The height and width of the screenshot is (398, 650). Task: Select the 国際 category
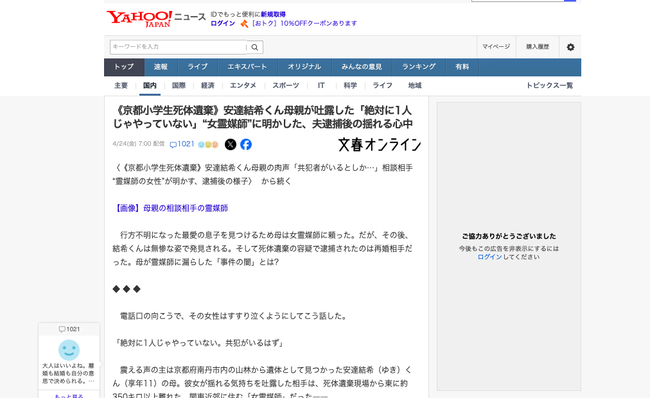[x=179, y=85]
